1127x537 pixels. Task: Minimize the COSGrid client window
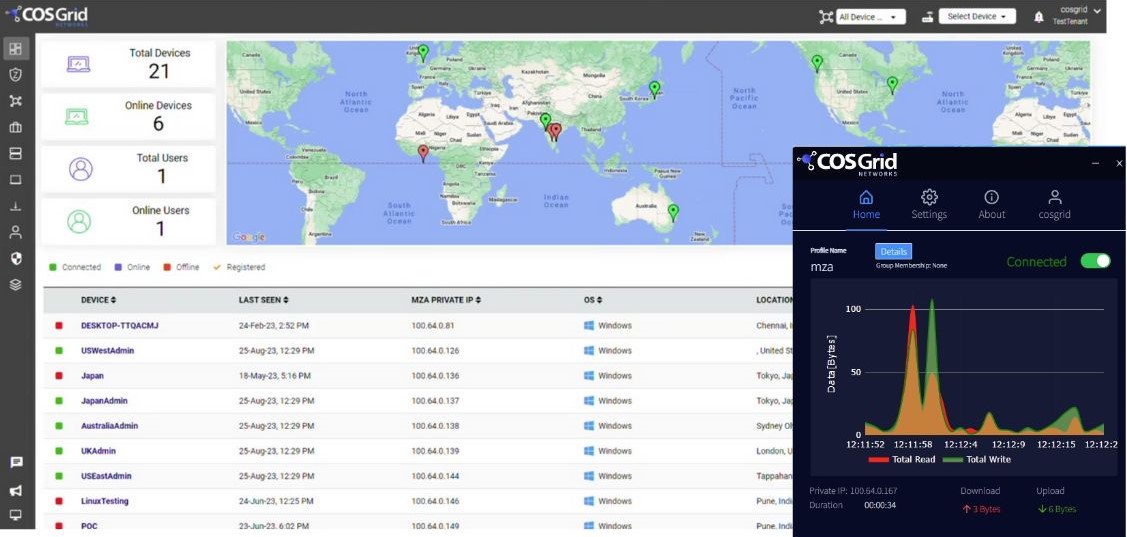pos(1095,164)
